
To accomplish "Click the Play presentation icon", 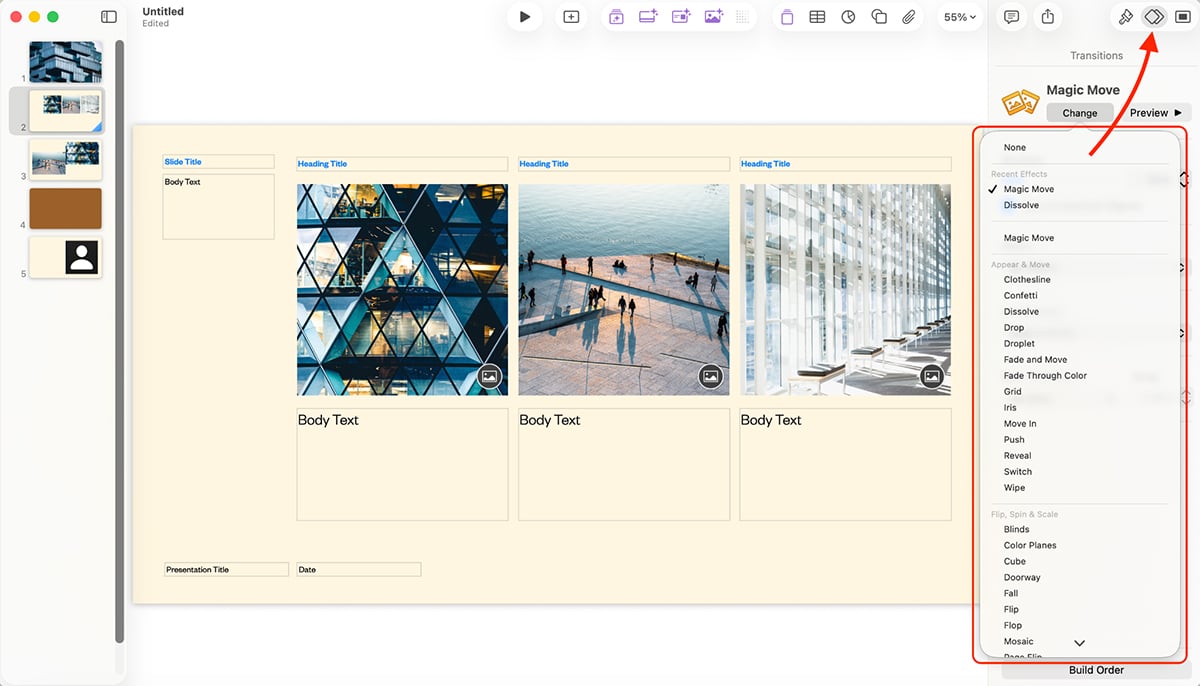I will 524,16.
